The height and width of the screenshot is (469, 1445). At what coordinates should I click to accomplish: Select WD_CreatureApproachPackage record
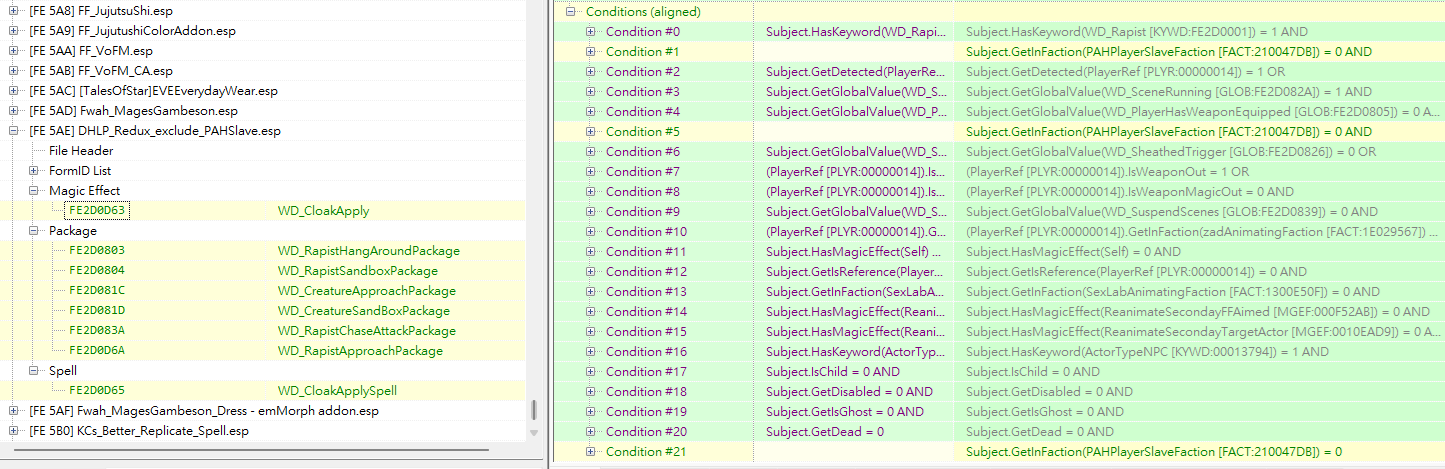tap(367, 291)
